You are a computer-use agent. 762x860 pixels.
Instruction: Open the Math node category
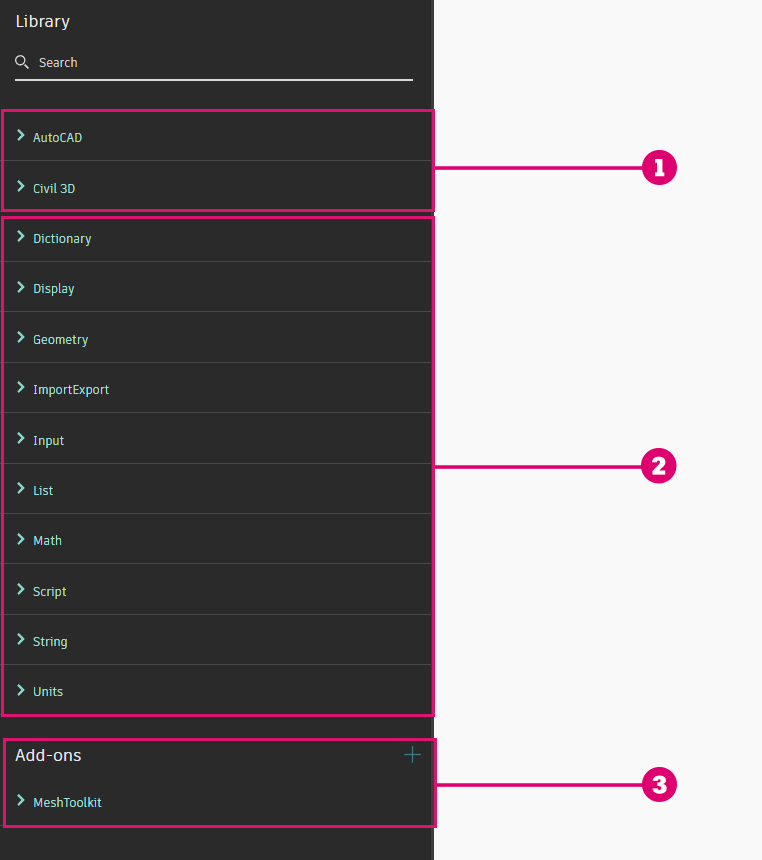(x=47, y=541)
